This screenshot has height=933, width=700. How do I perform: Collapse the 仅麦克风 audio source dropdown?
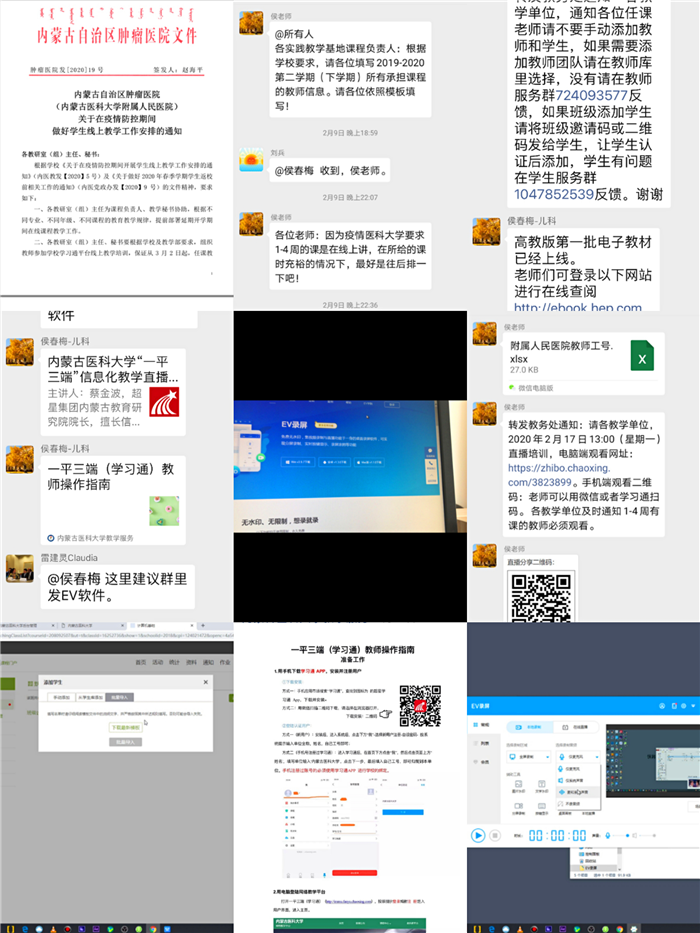click(578, 757)
